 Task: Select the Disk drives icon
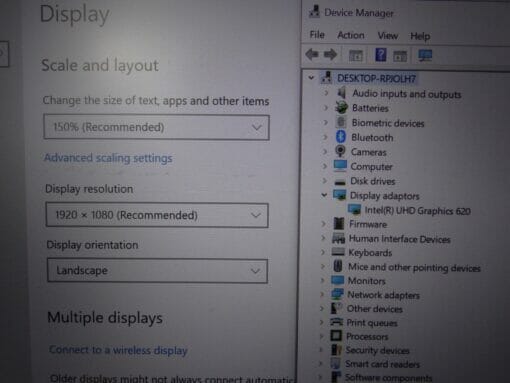[340, 182]
